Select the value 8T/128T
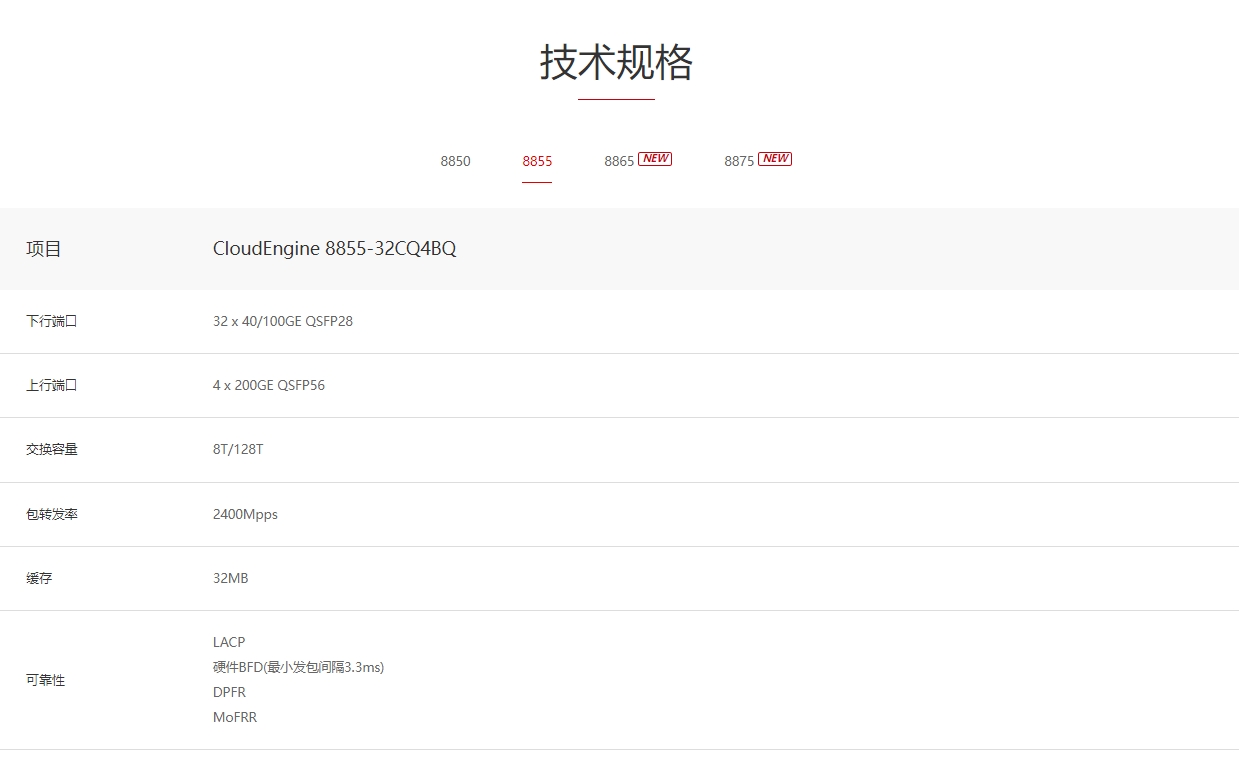Viewport: 1247px width, 760px height. pos(238,449)
